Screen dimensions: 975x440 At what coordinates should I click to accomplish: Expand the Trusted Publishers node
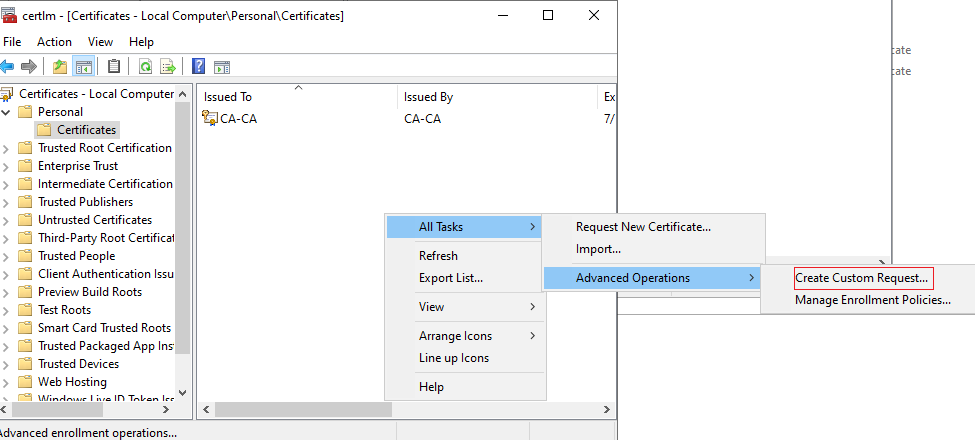coord(6,203)
